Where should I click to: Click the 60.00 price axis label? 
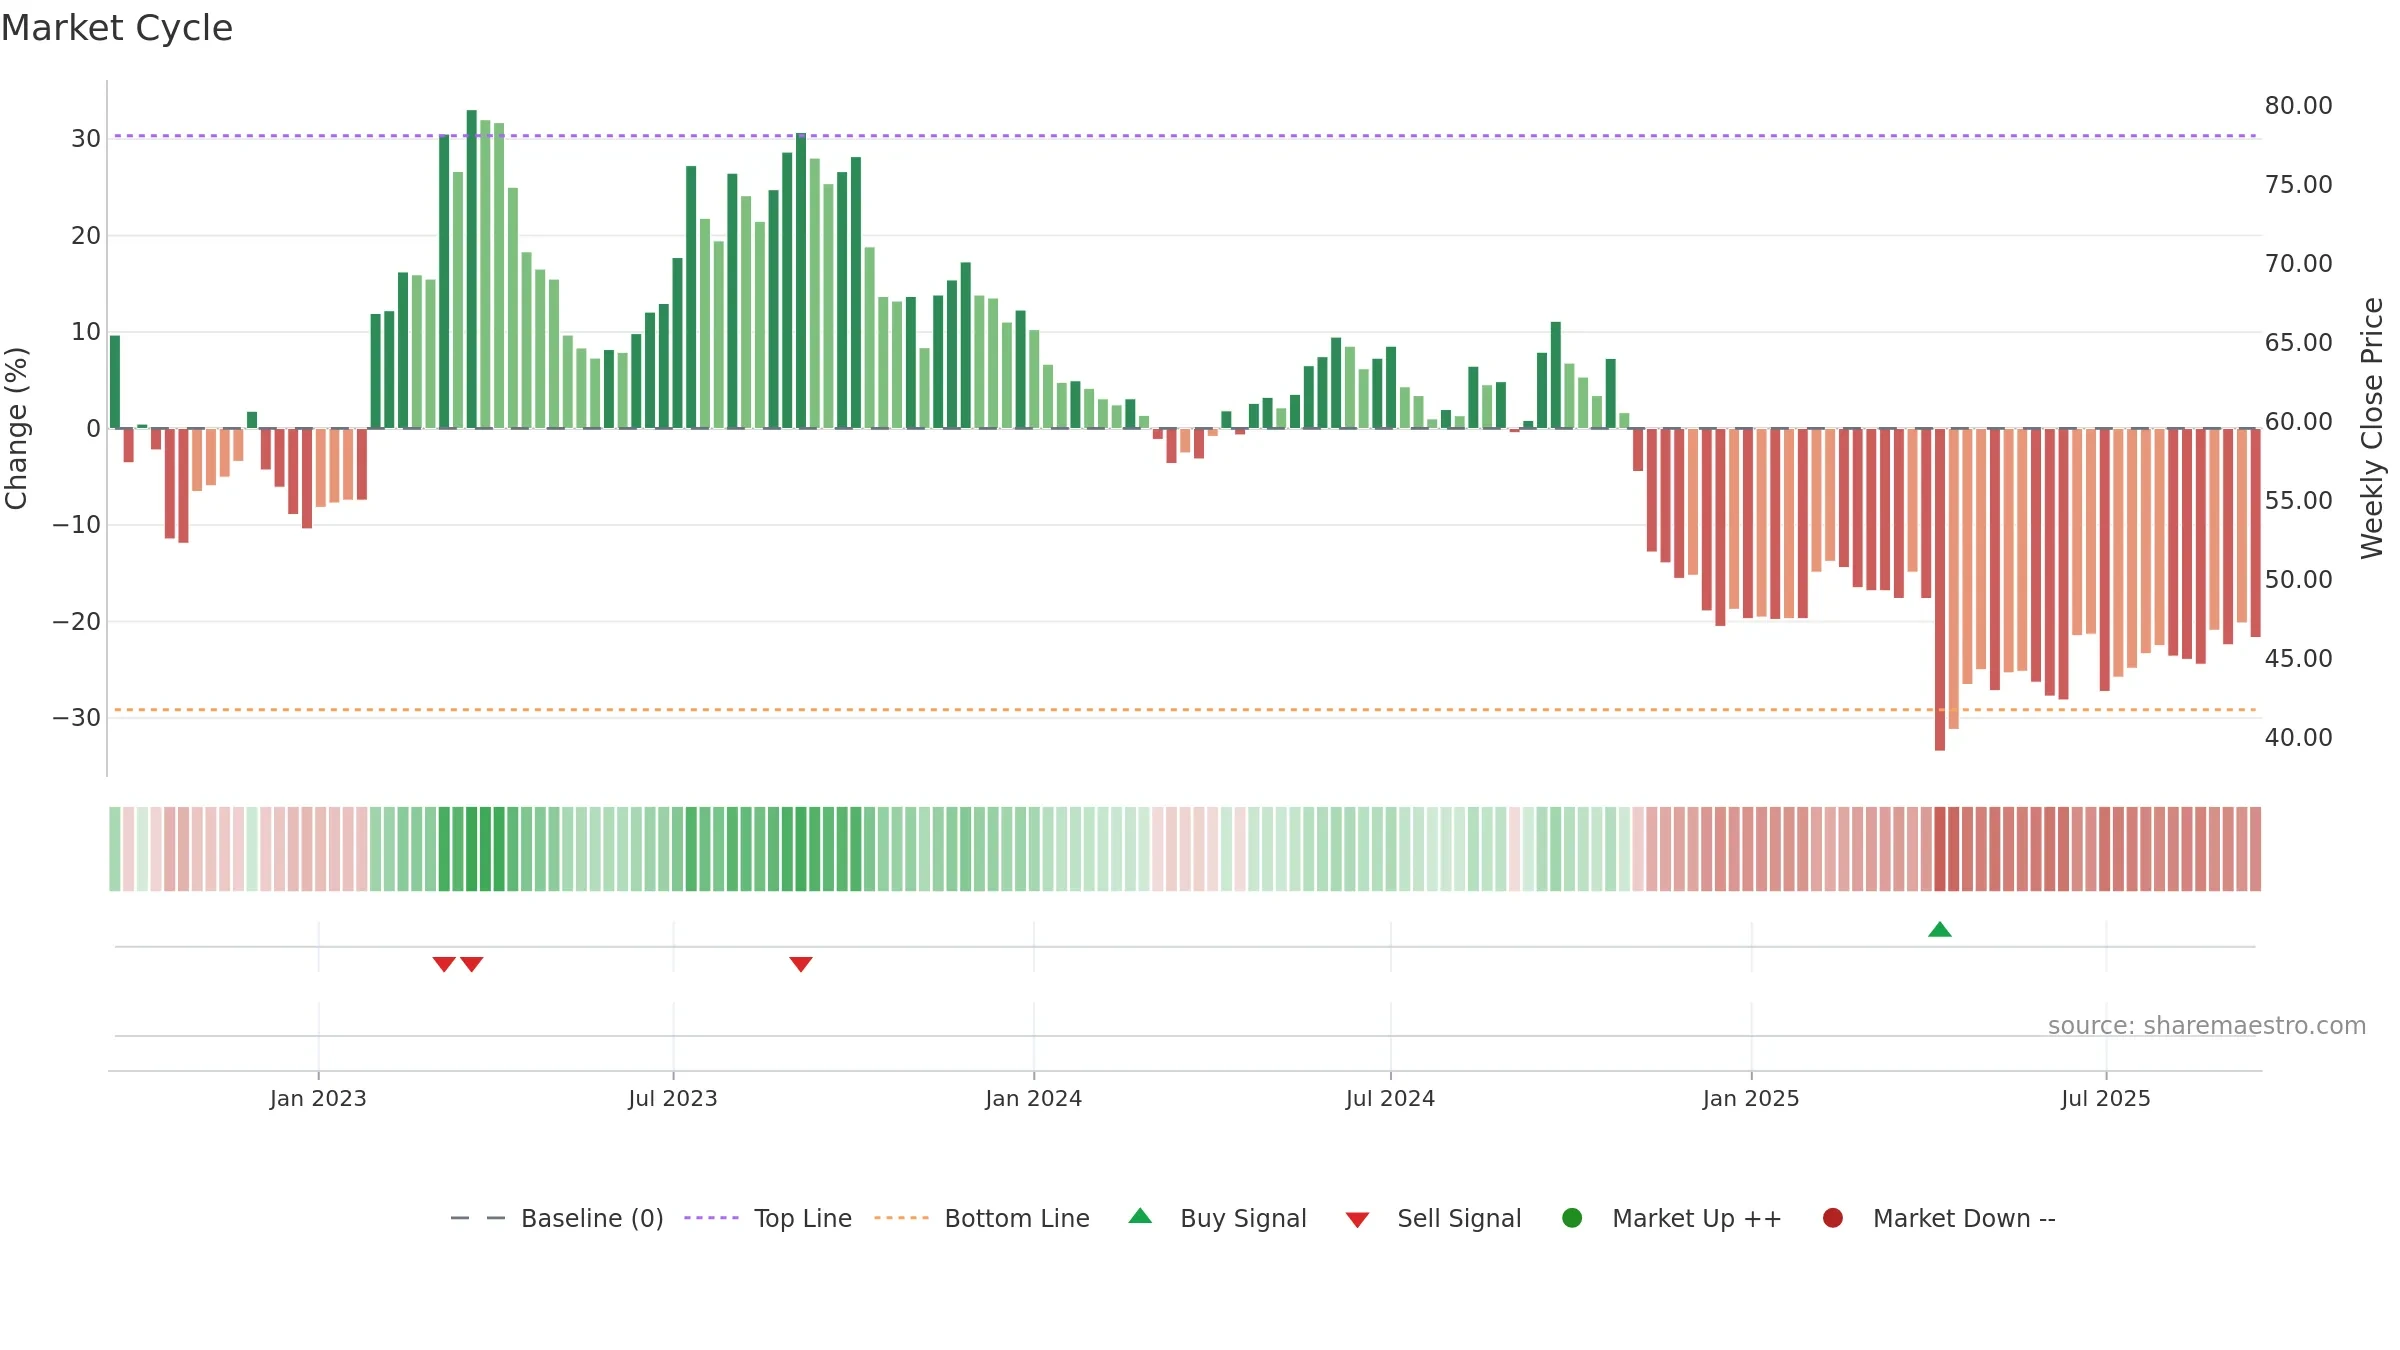[x=2298, y=421]
